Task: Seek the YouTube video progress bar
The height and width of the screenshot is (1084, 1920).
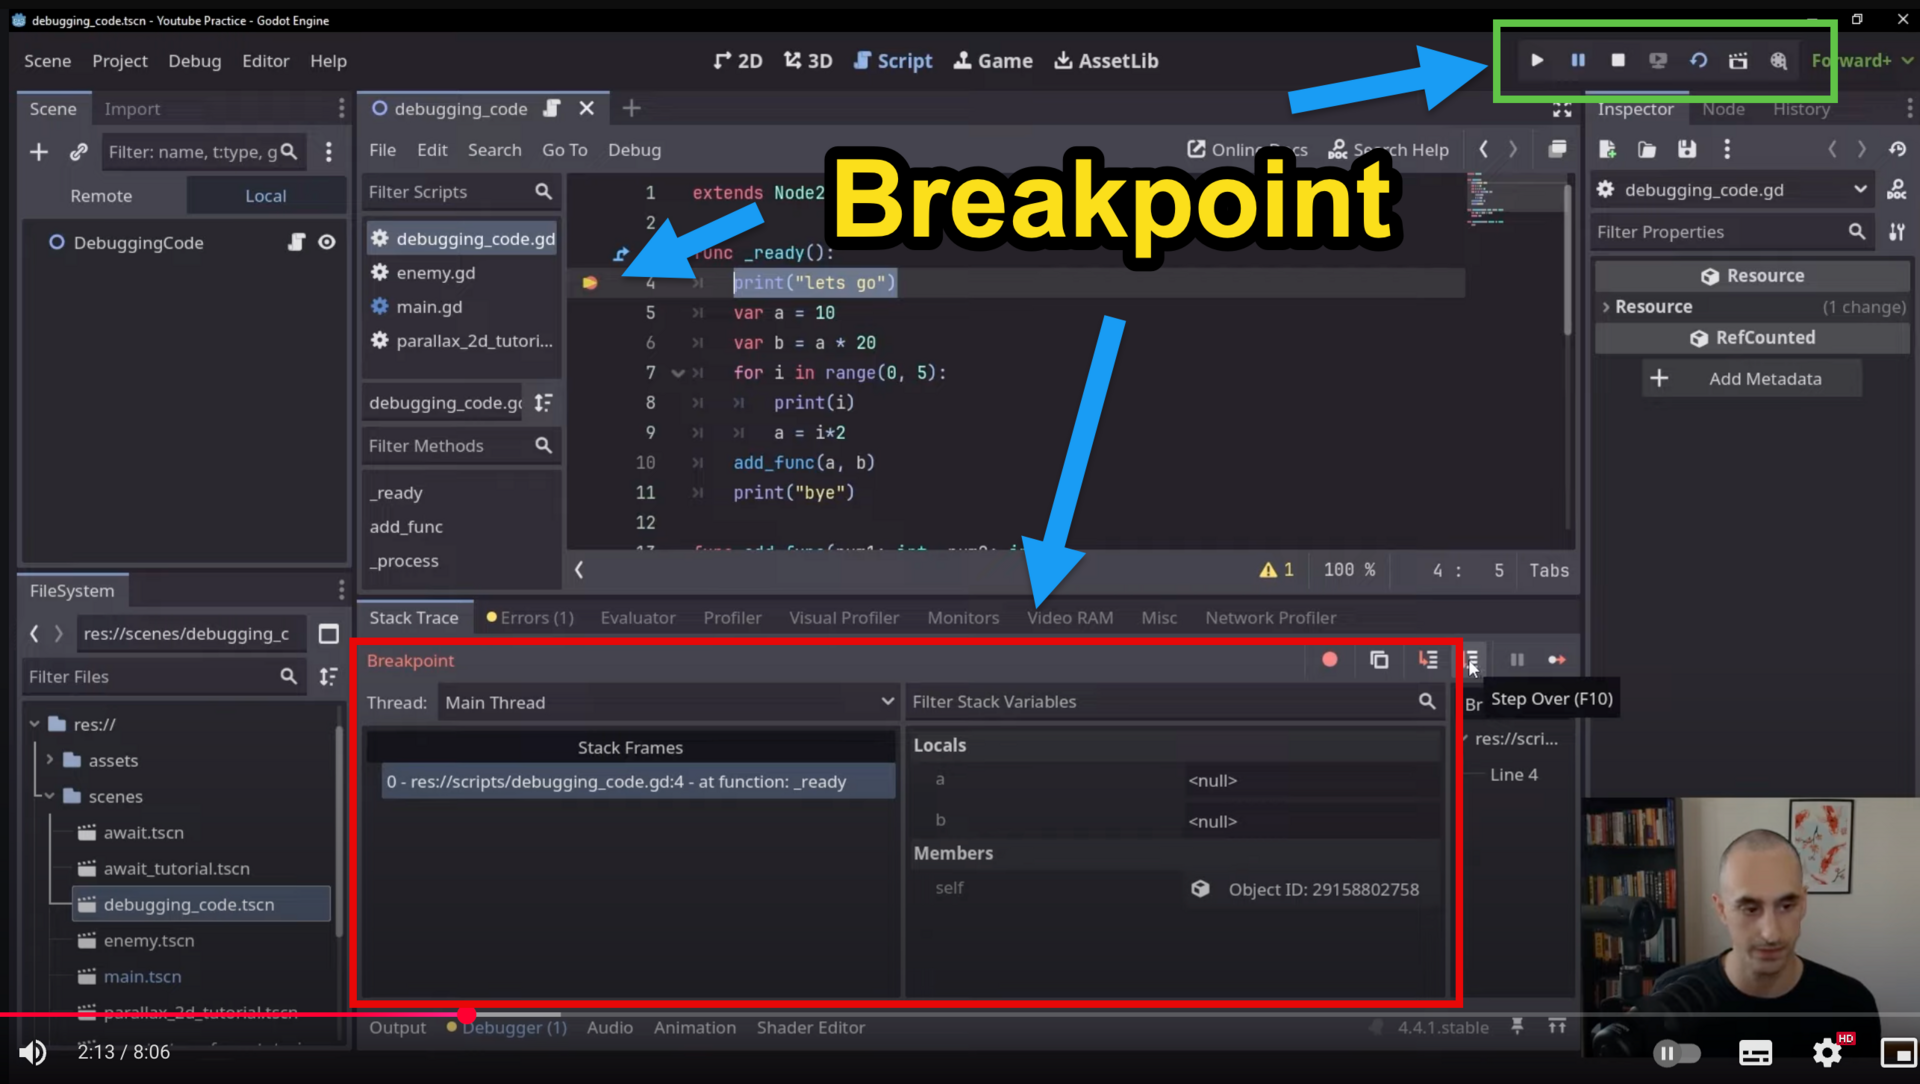Action: [960, 1014]
